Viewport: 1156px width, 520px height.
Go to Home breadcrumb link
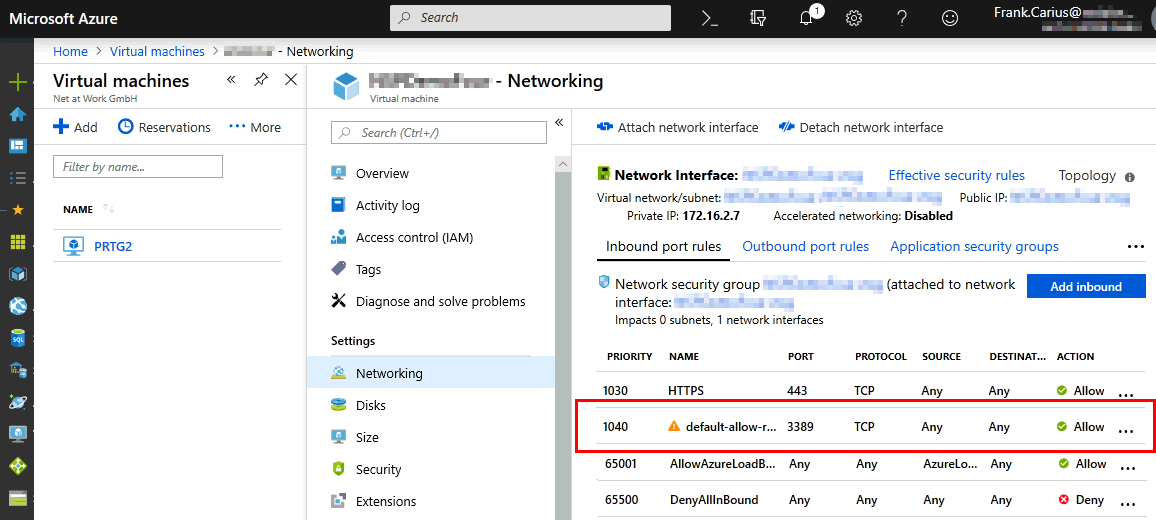click(x=70, y=52)
